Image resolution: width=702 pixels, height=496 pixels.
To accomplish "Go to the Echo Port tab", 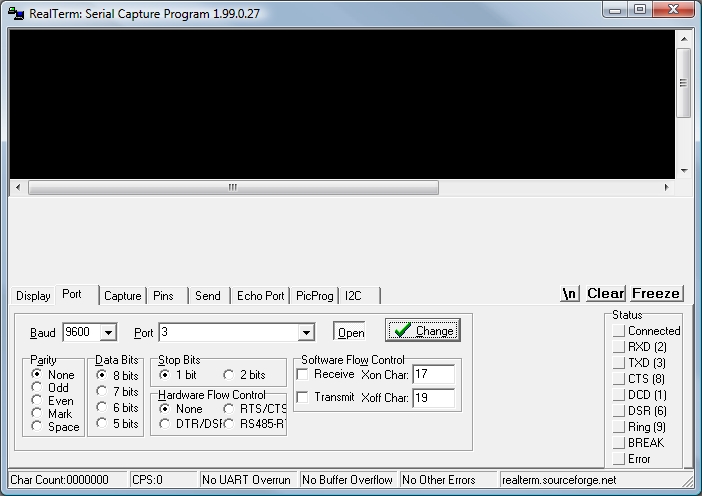I will [261, 296].
